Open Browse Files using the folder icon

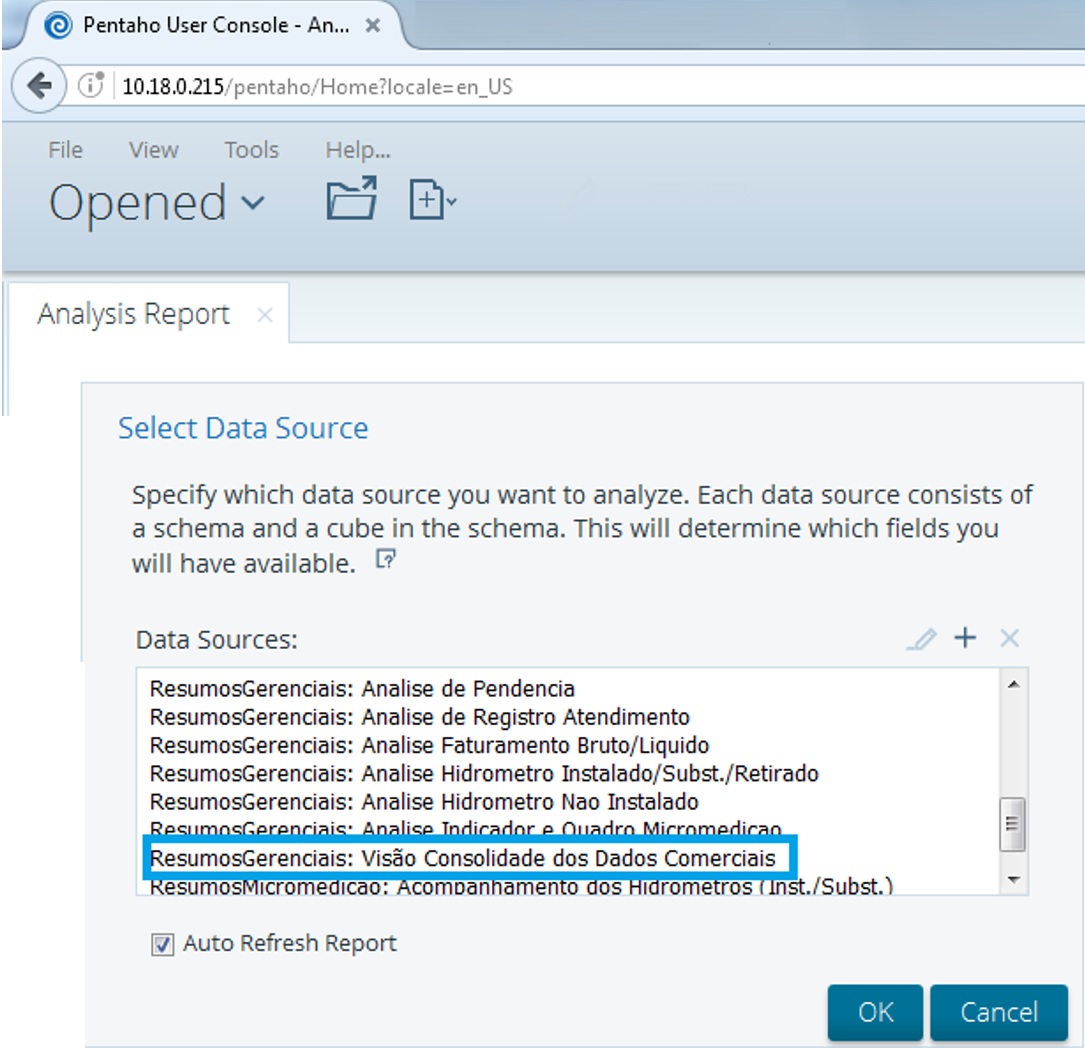coord(349,199)
